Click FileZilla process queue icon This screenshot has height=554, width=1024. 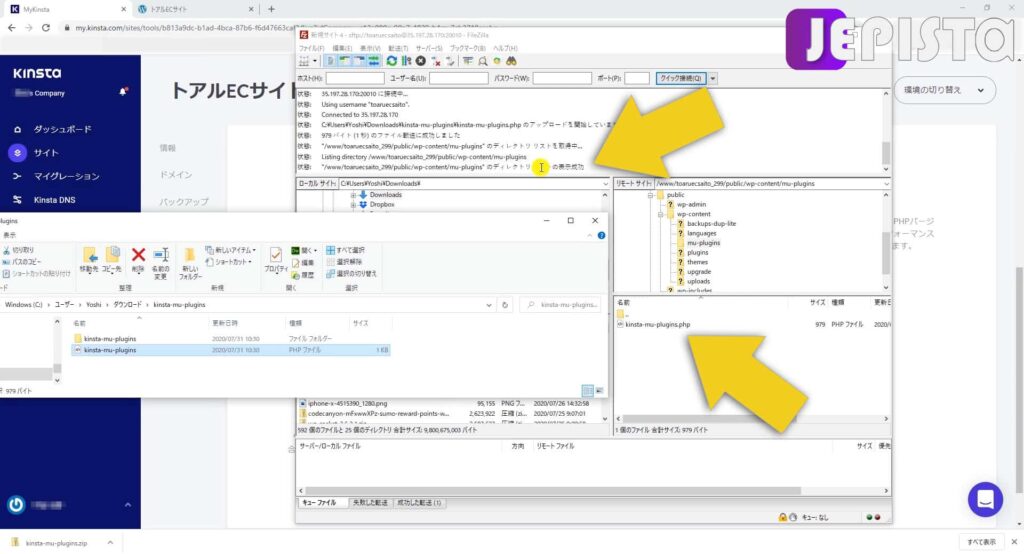406,61
